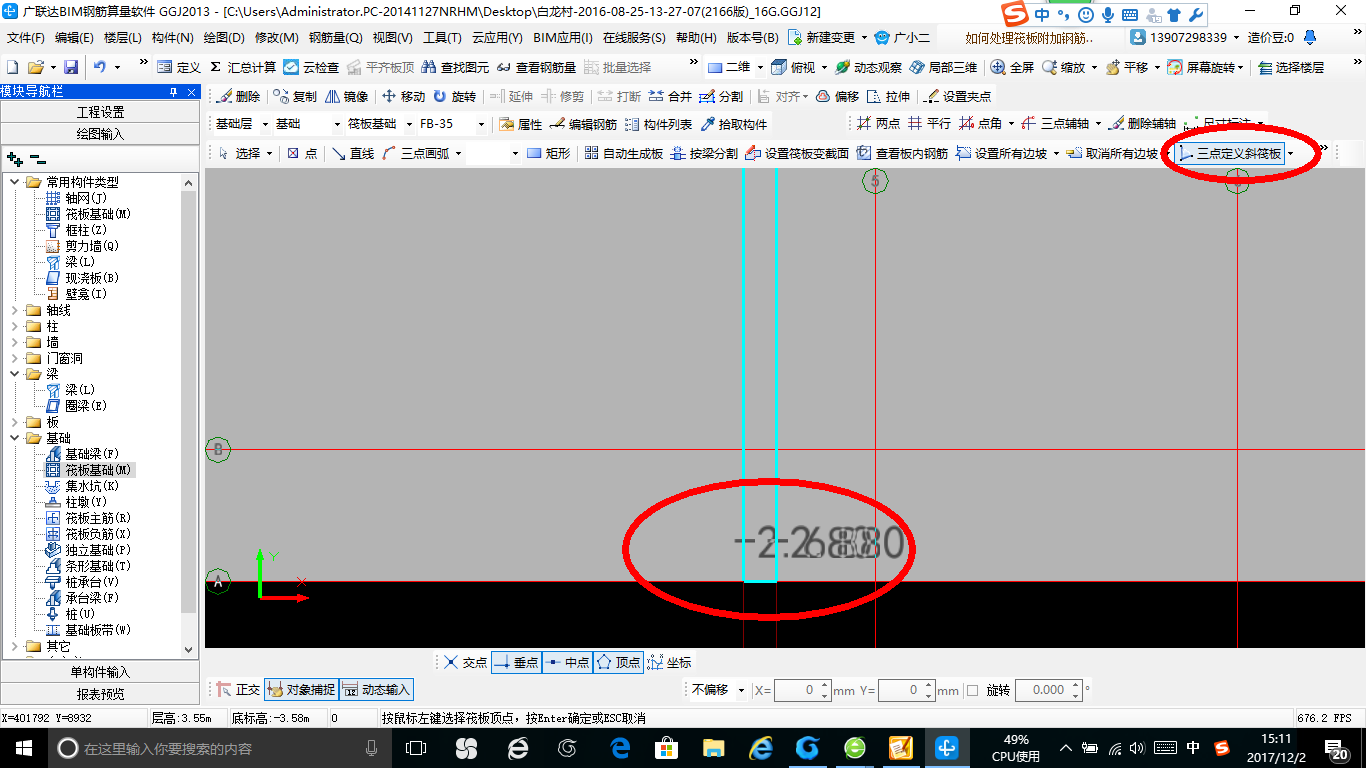The image size is (1366, 768).
Task: Click 自动生成板 auto generate slab
Action: (x=624, y=153)
